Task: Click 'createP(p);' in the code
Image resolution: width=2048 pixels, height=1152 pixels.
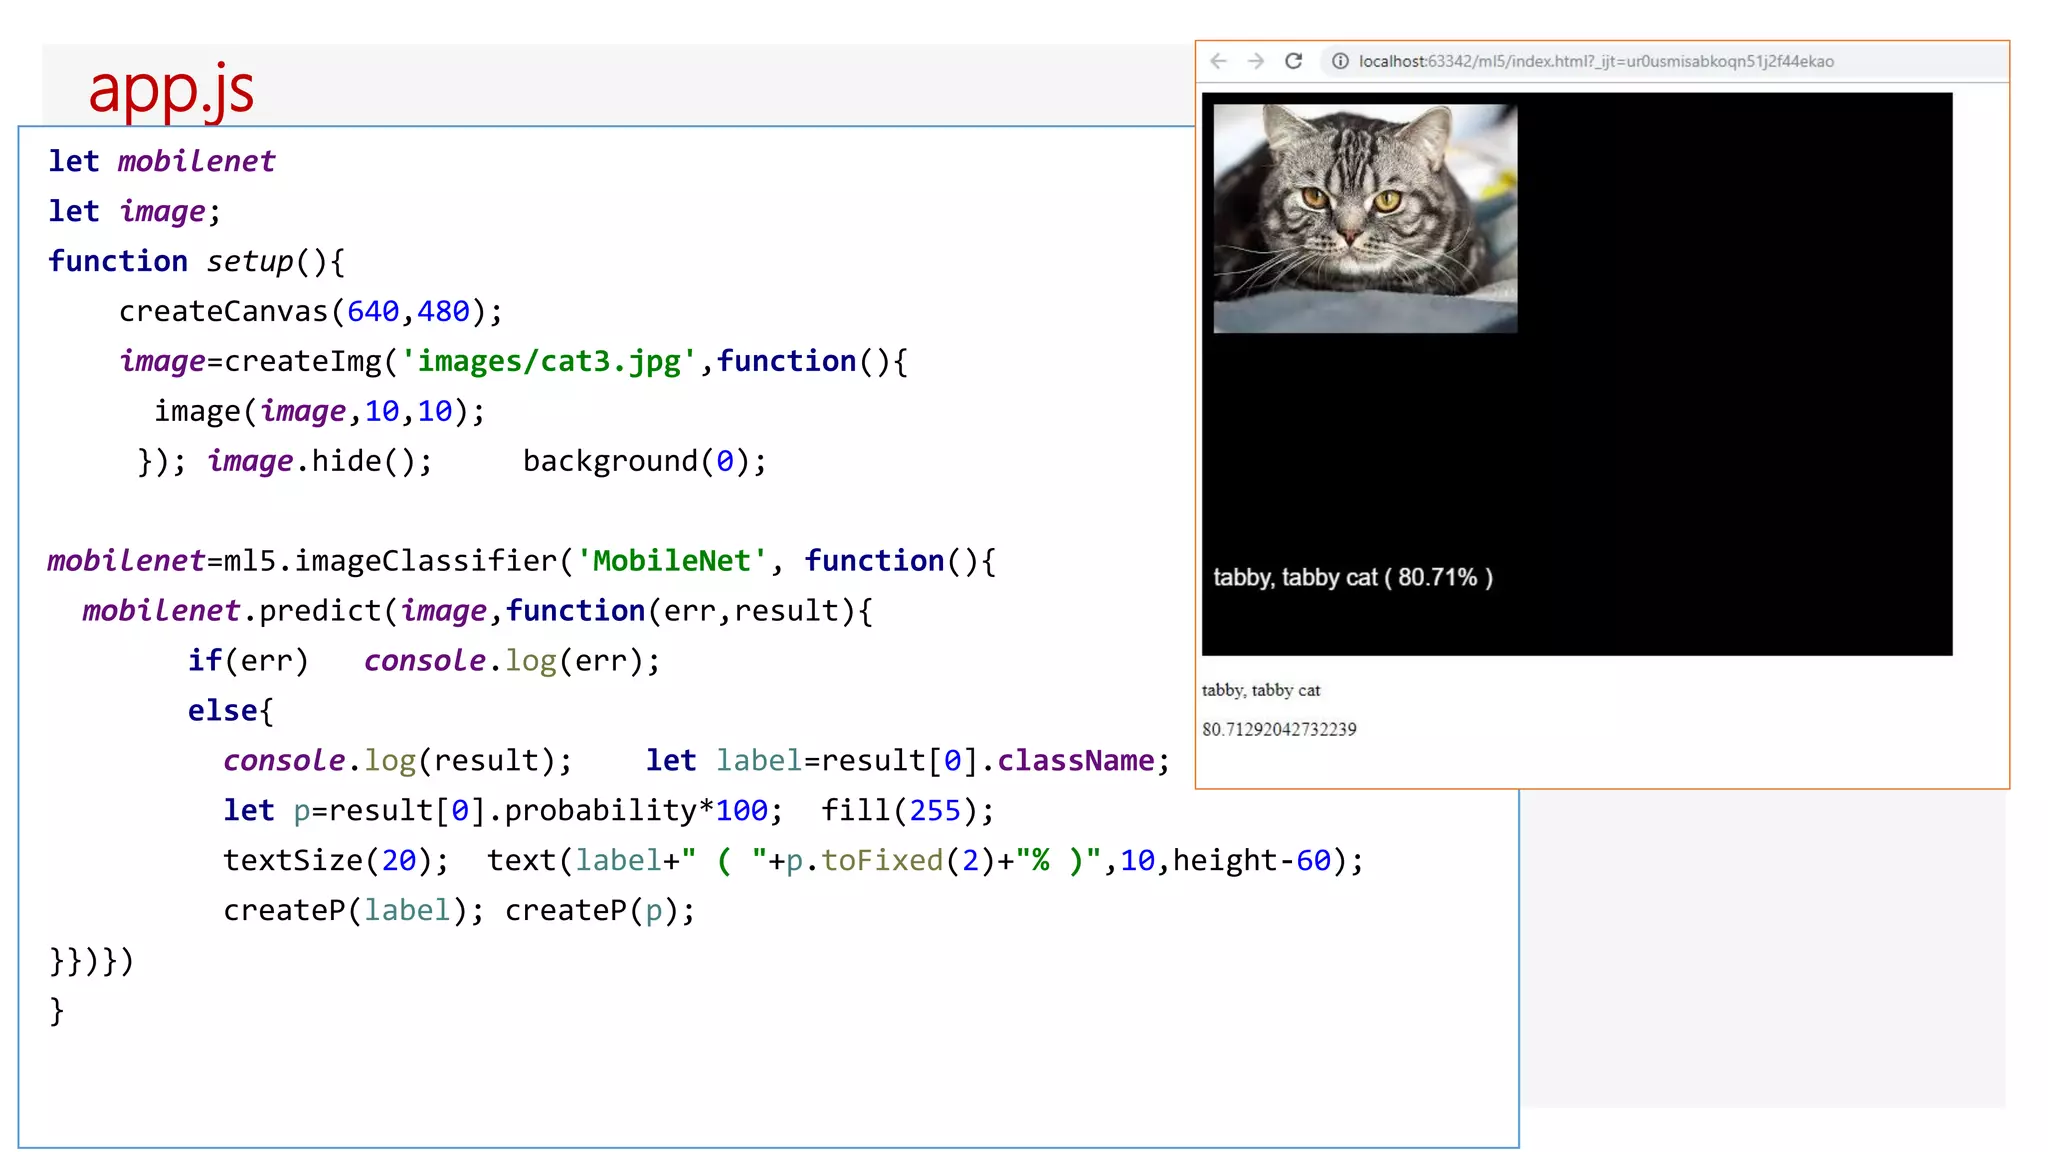Action: tap(600, 911)
